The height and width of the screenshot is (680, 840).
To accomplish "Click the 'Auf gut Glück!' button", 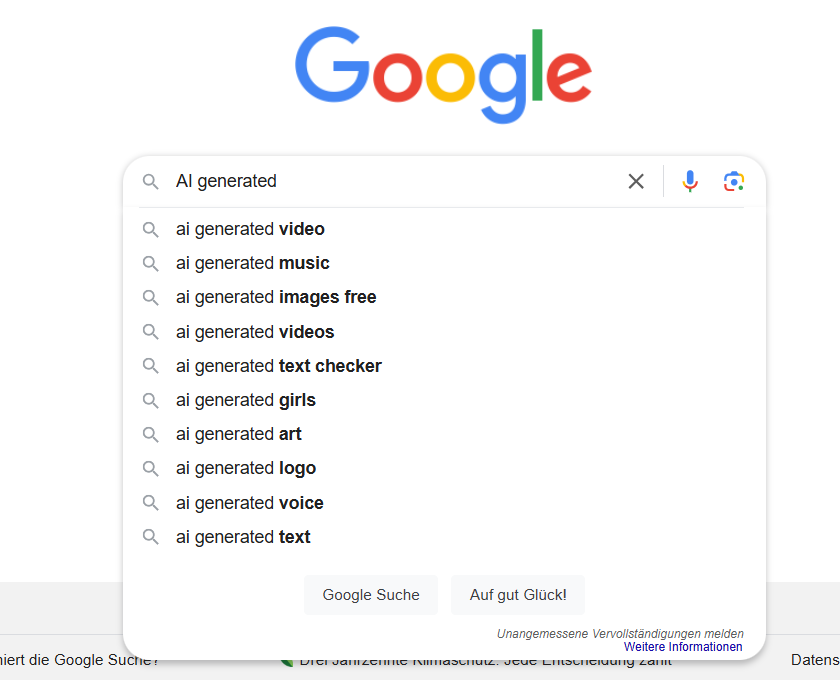I will [x=518, y=595].
